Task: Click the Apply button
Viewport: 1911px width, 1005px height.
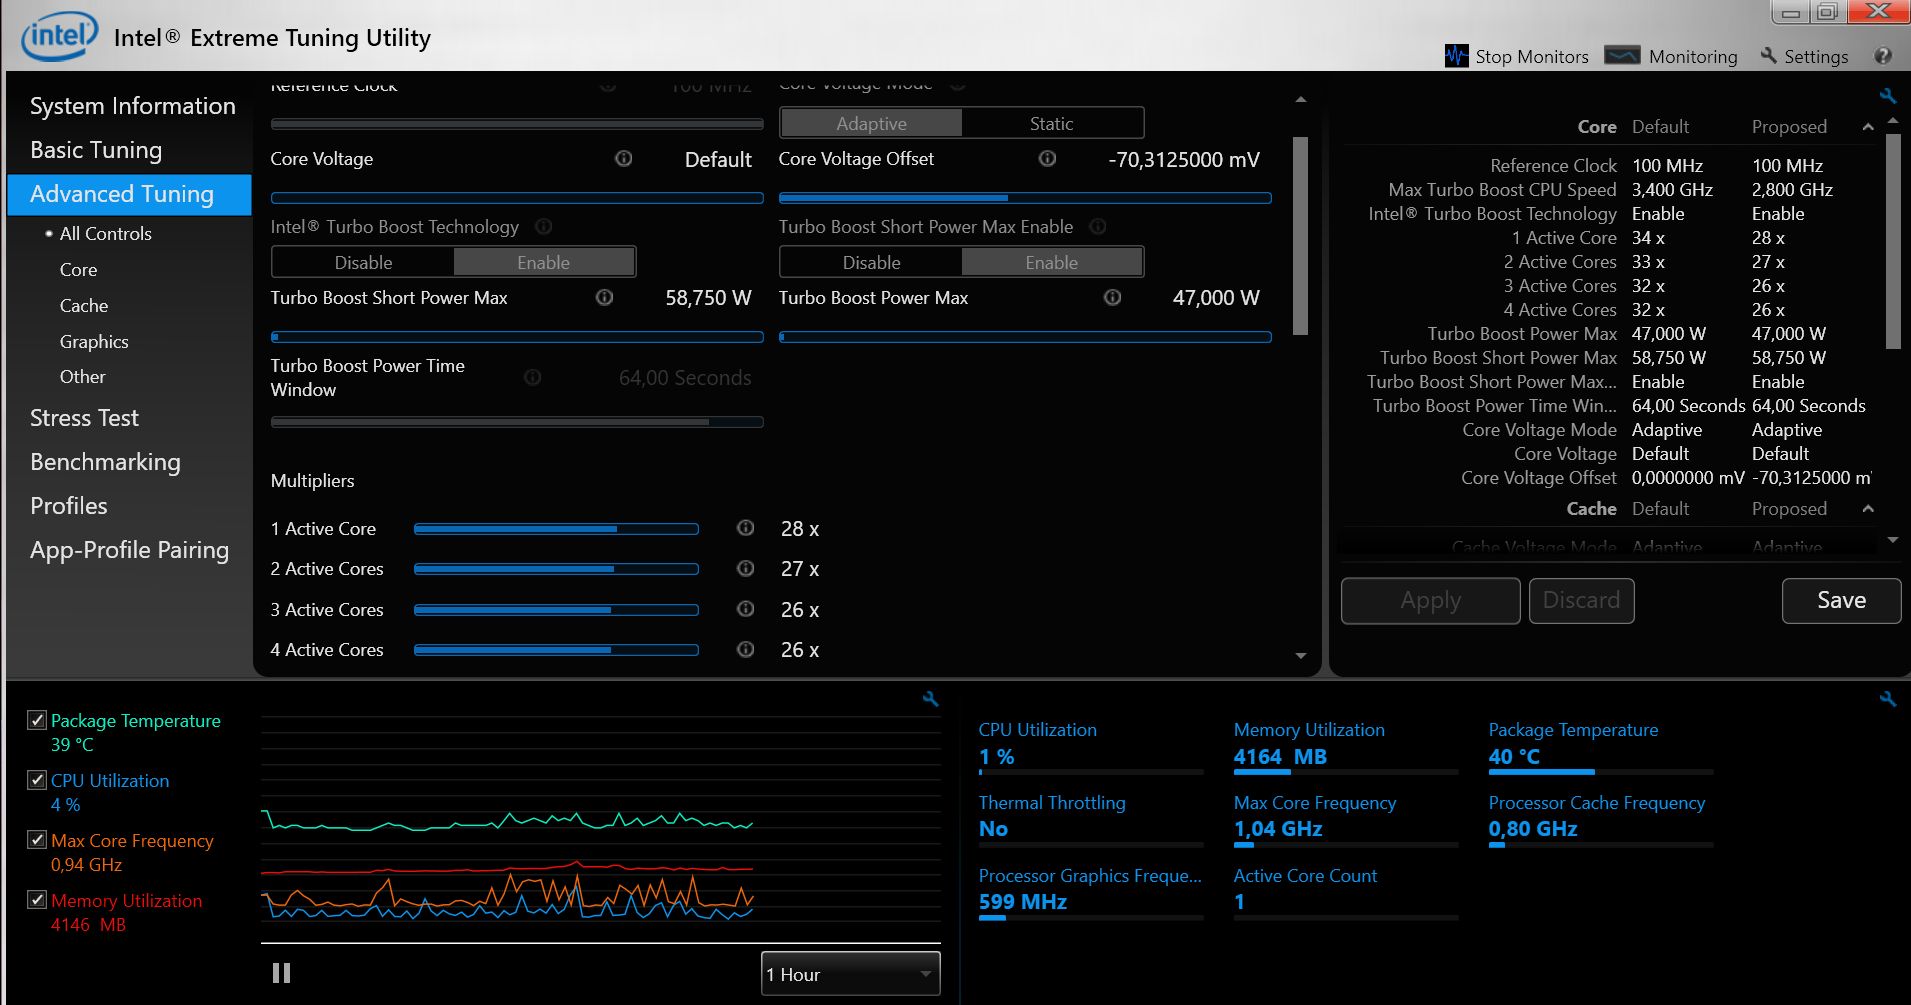Action: click(1430, 600)
